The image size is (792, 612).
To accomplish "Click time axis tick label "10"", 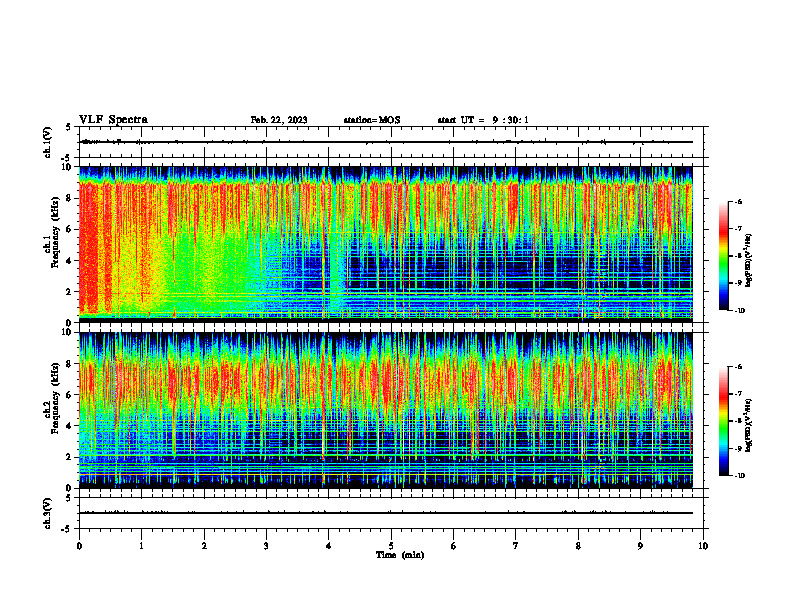I will [x=703, y=546].
